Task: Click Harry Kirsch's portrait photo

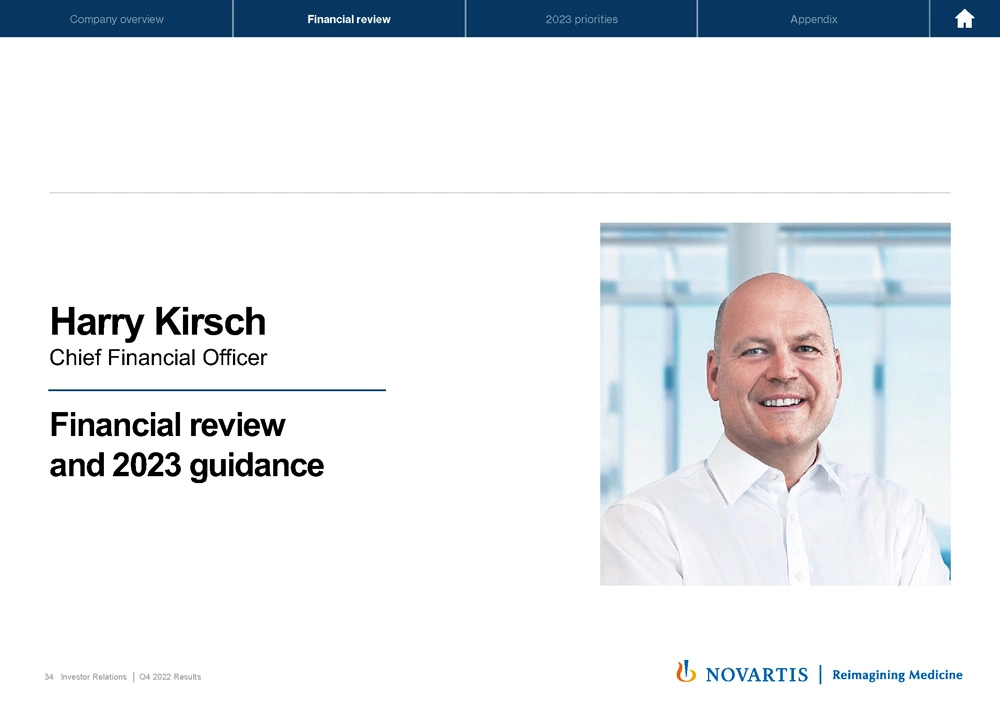Action: tap(775, 403)
